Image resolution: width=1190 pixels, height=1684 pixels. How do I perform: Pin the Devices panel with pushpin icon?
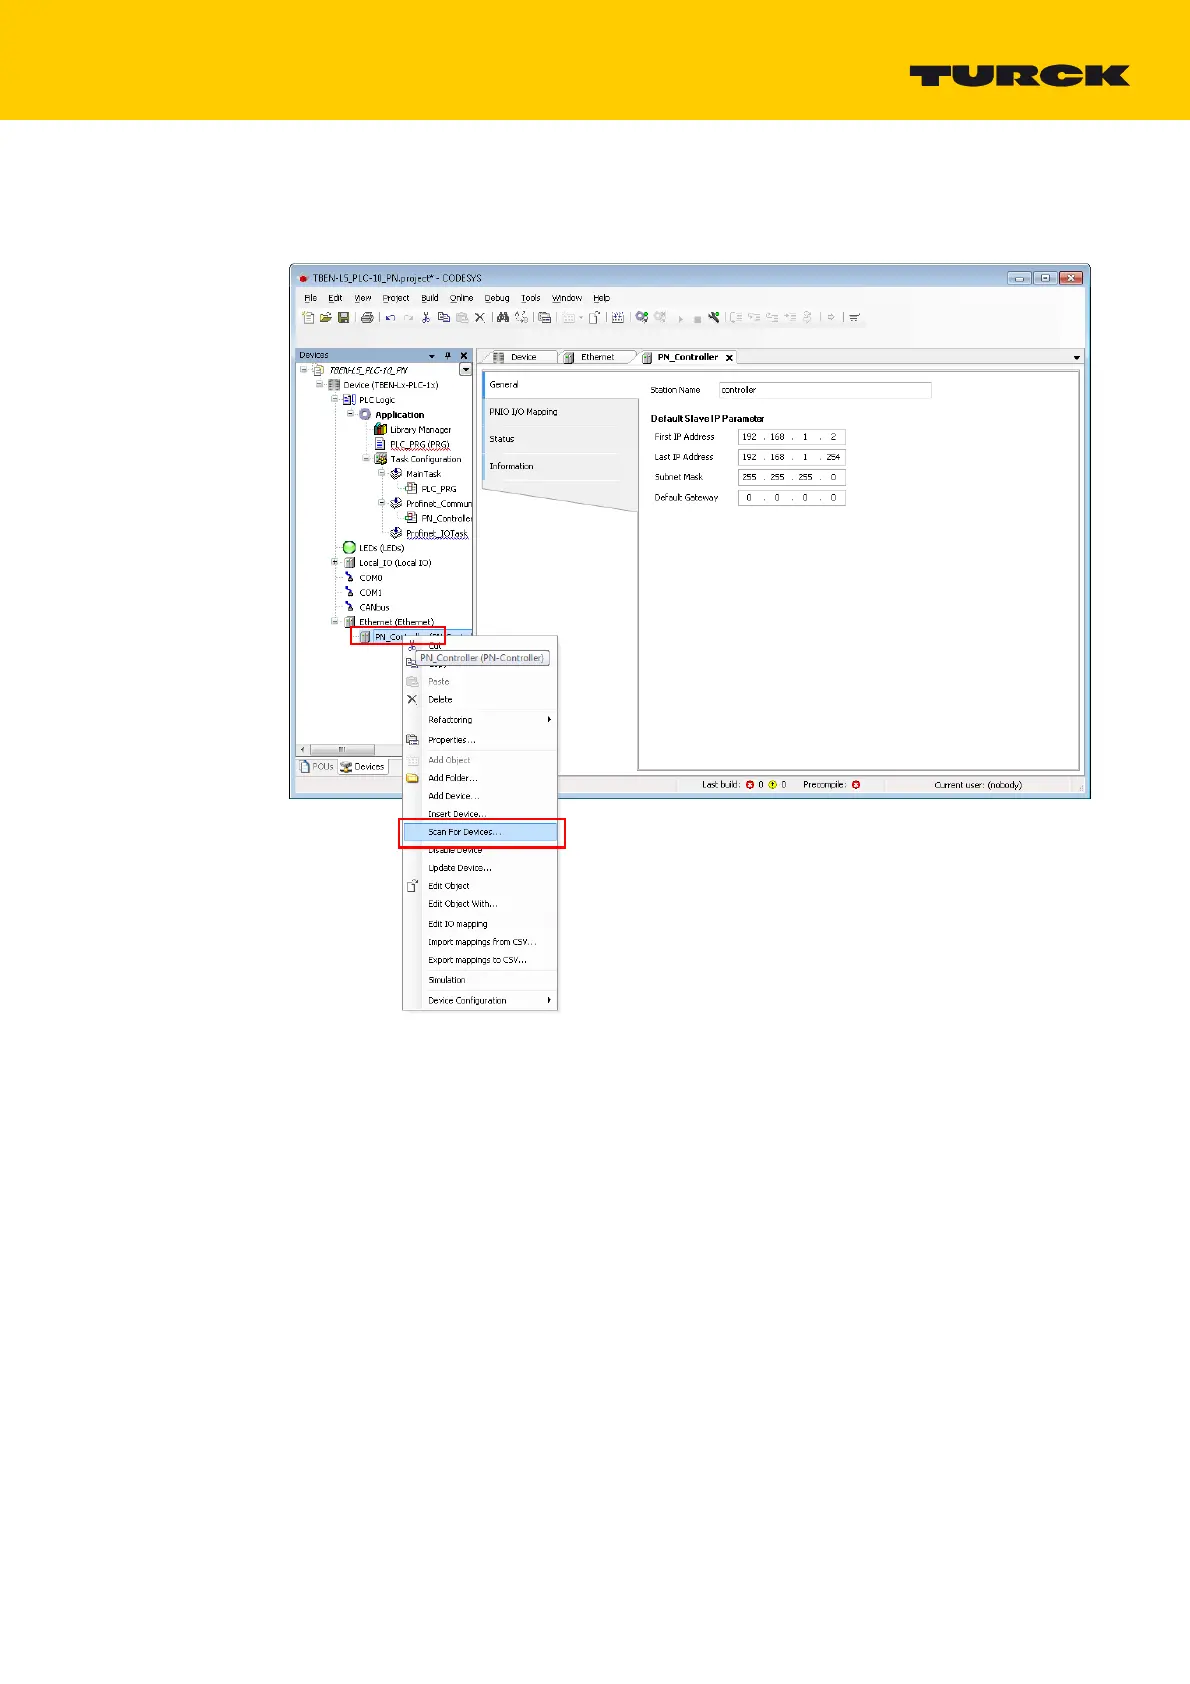coord(448,355)
